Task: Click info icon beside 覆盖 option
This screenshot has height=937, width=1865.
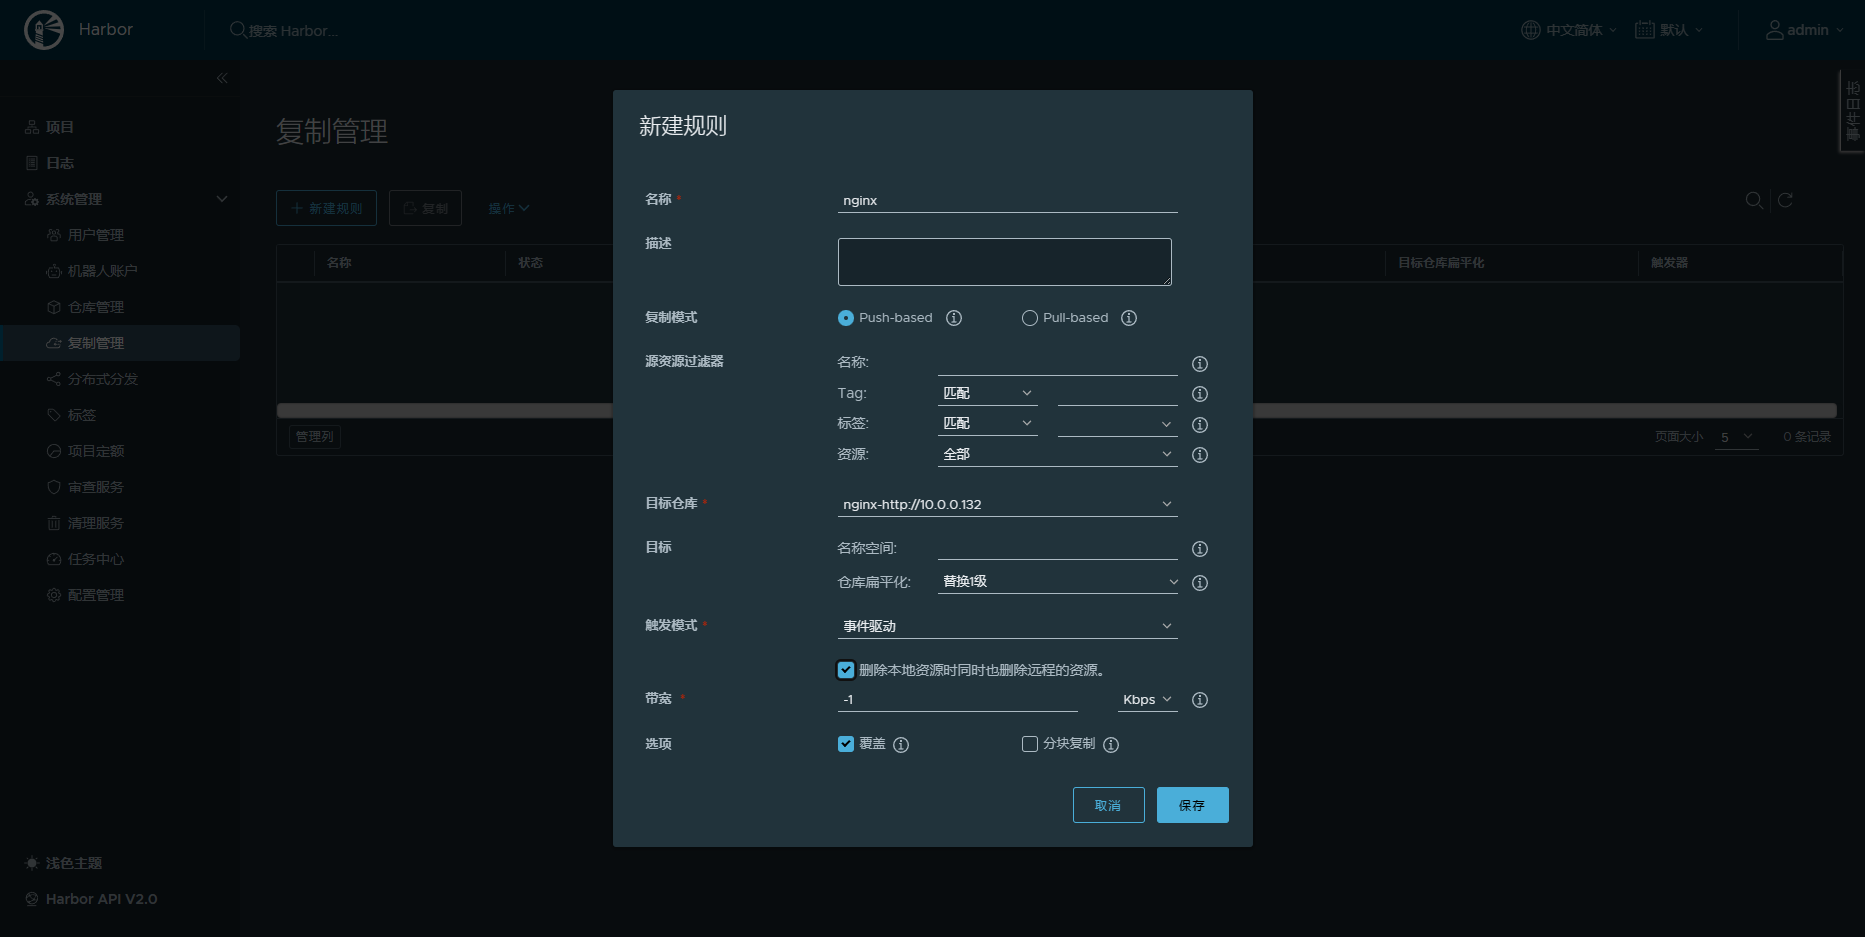Action: pos(901,745)
